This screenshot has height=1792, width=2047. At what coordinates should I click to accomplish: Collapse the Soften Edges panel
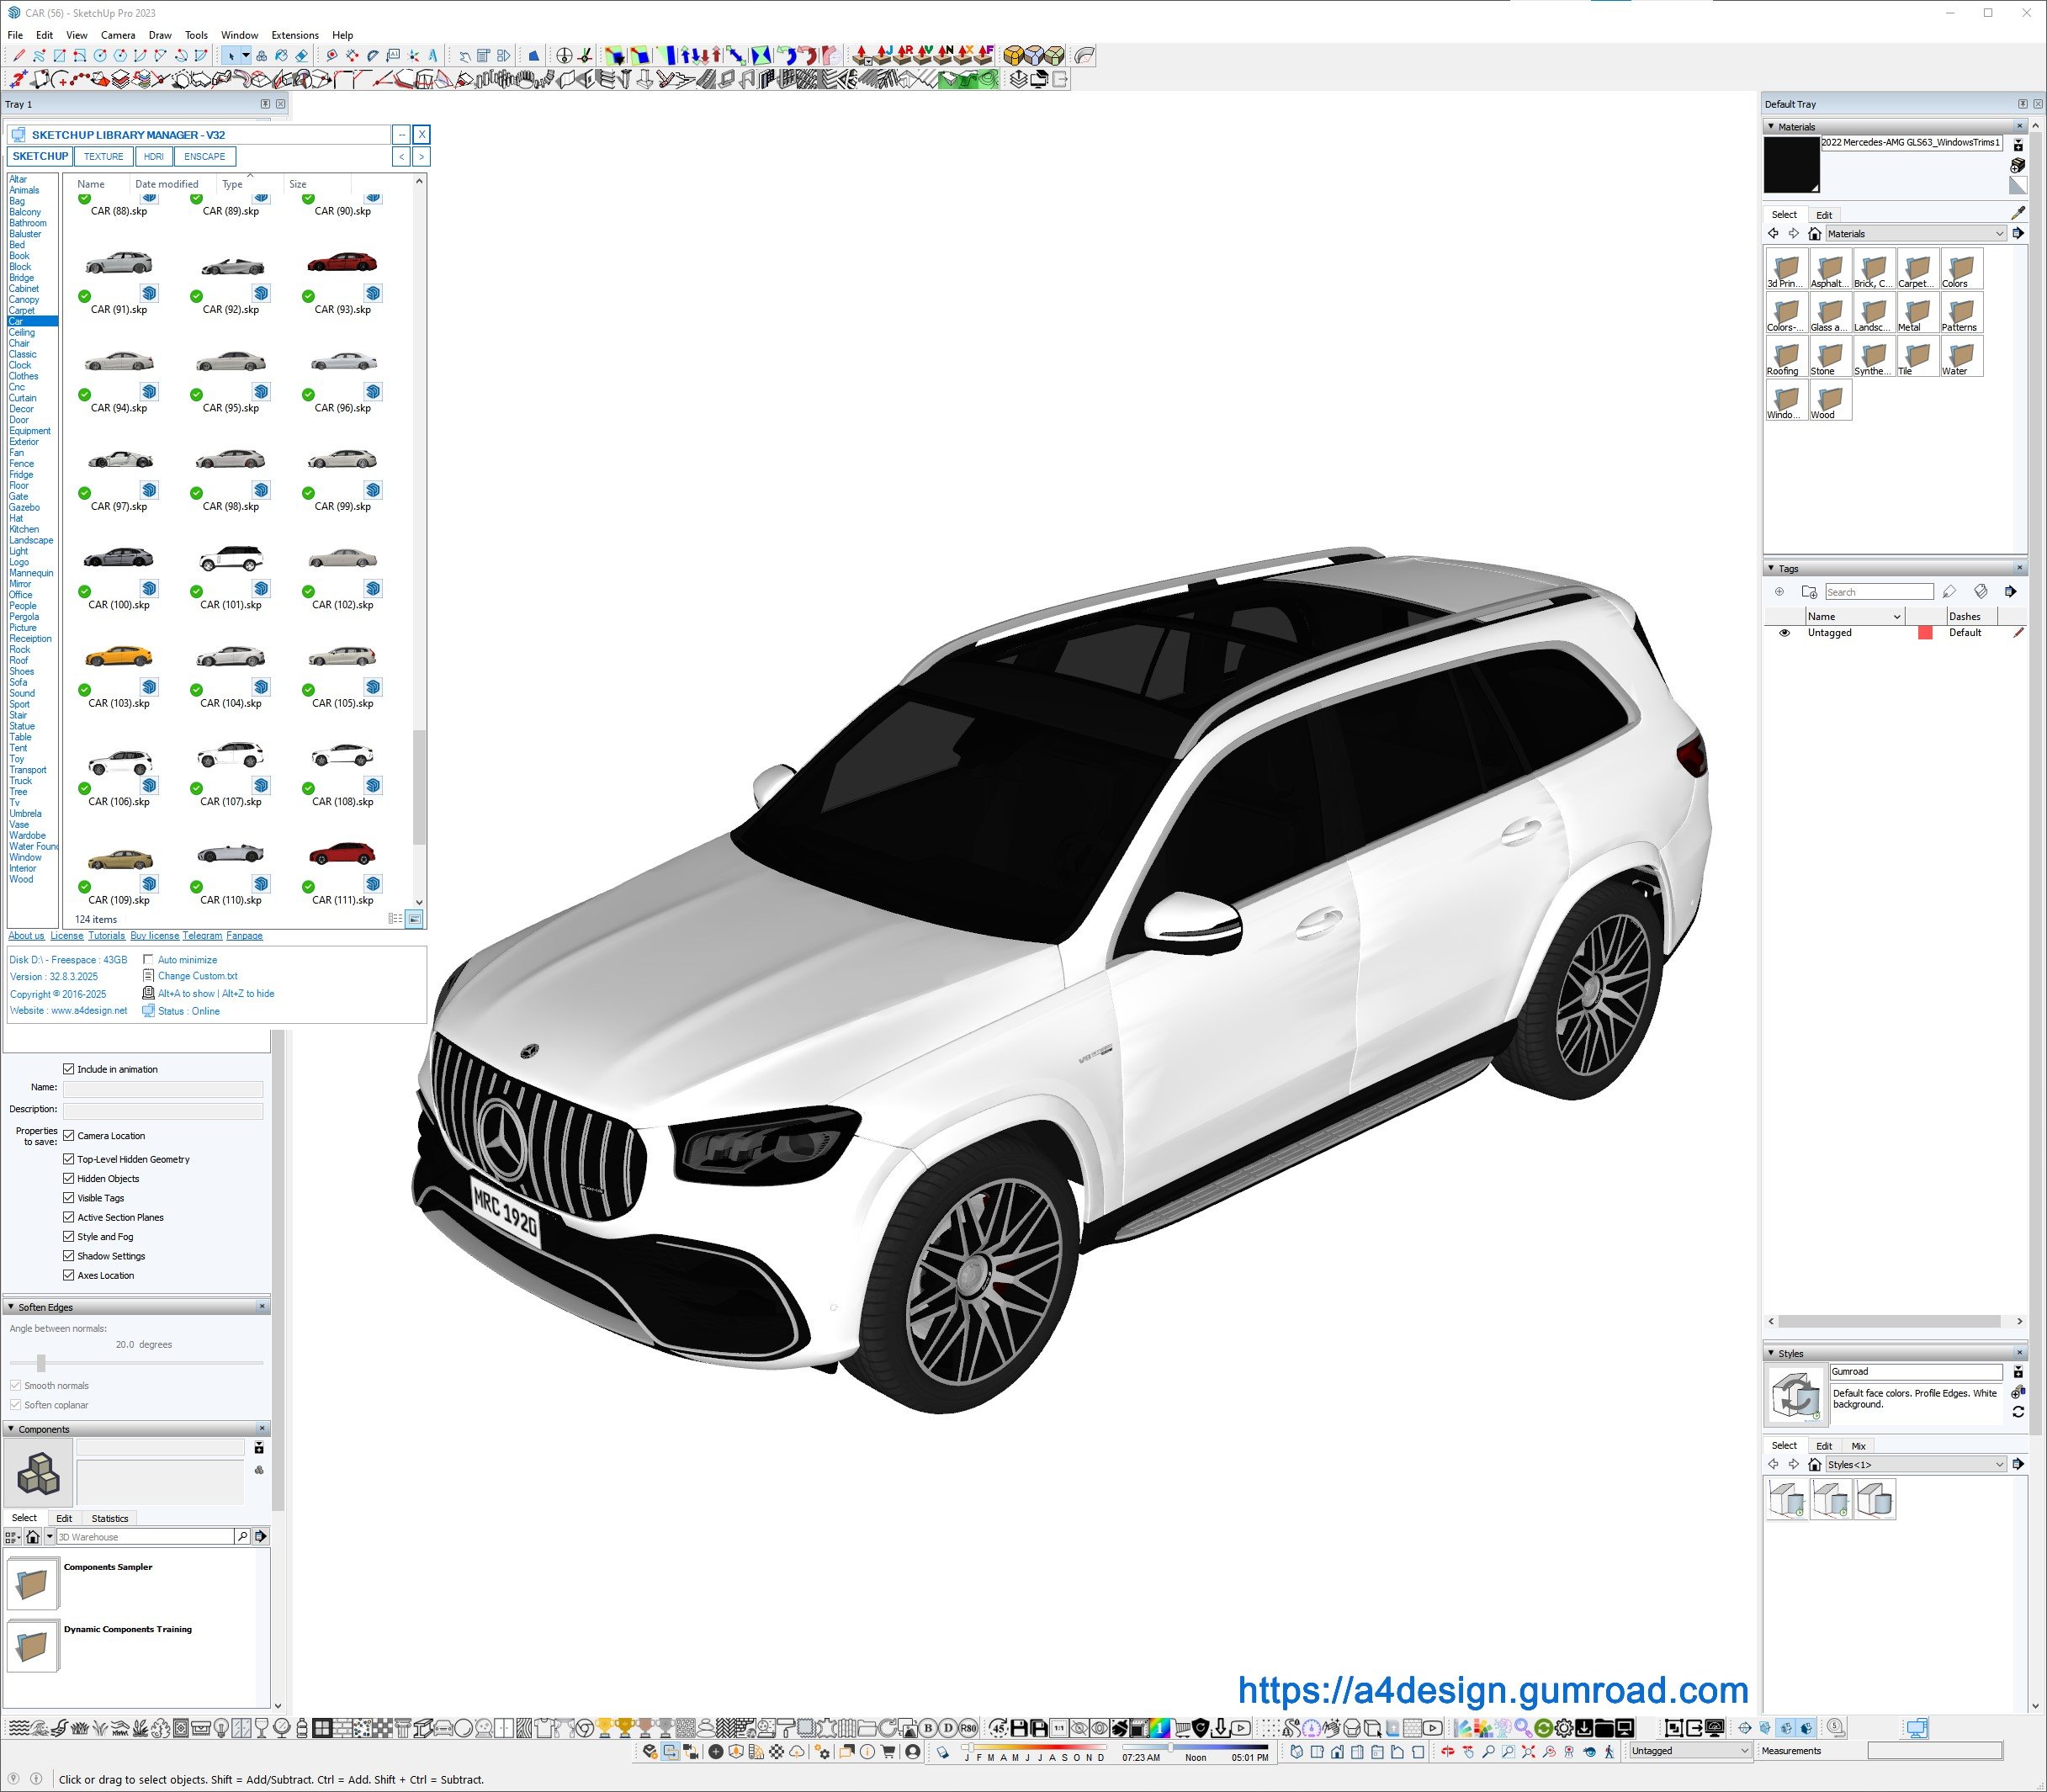(x=11, y=1307)
